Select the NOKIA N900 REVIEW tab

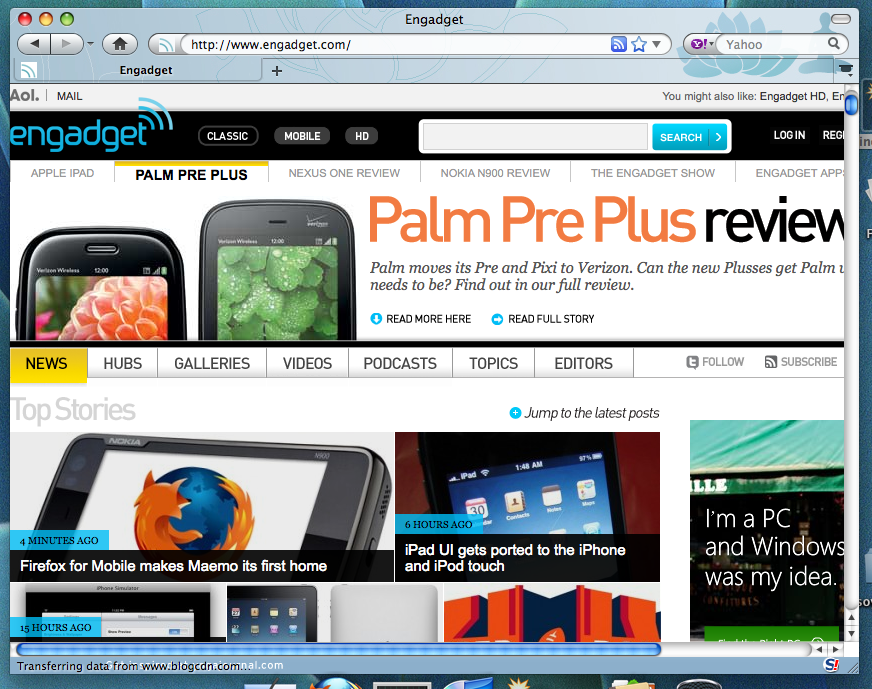(x=495, y=173)
